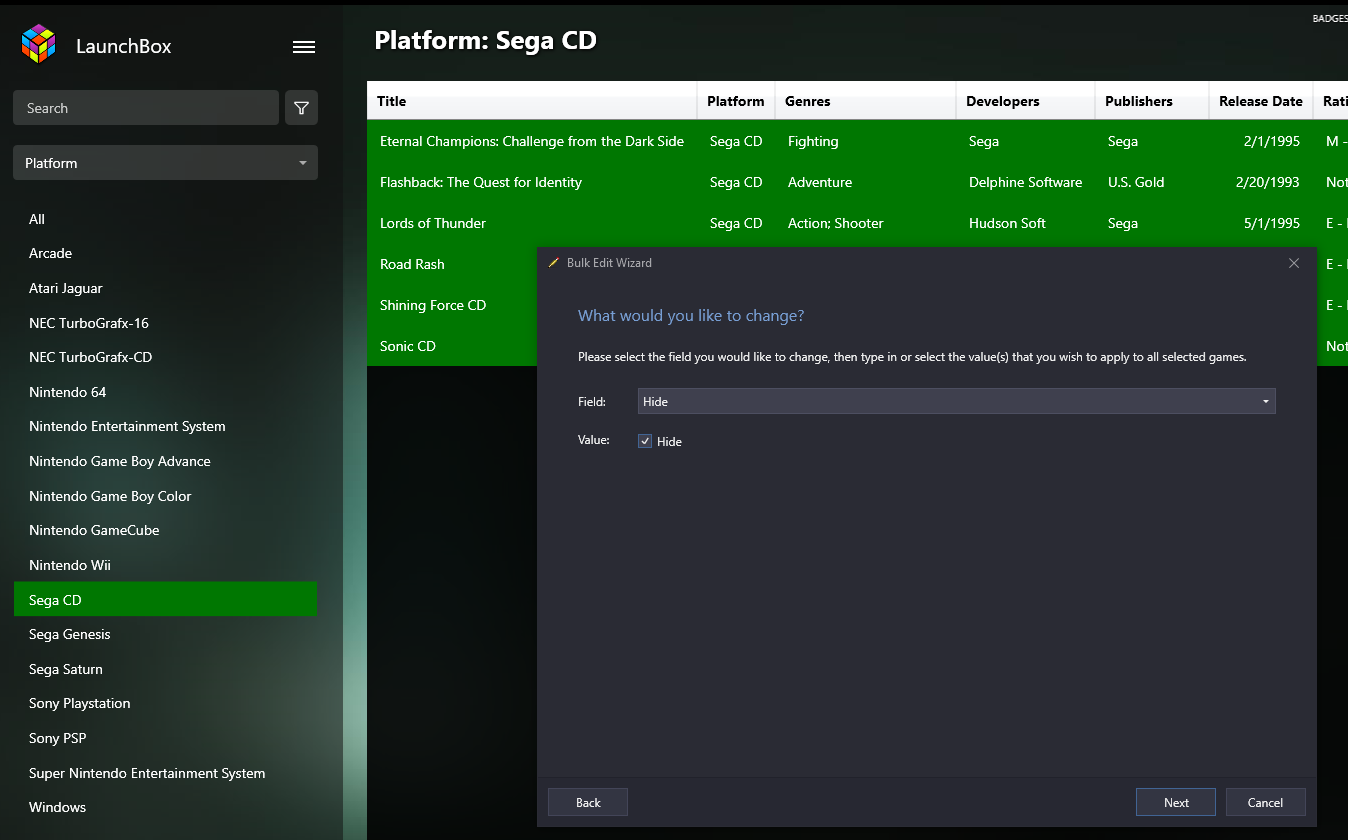
Task: Focus the Search box
Action: coord(146,108)
